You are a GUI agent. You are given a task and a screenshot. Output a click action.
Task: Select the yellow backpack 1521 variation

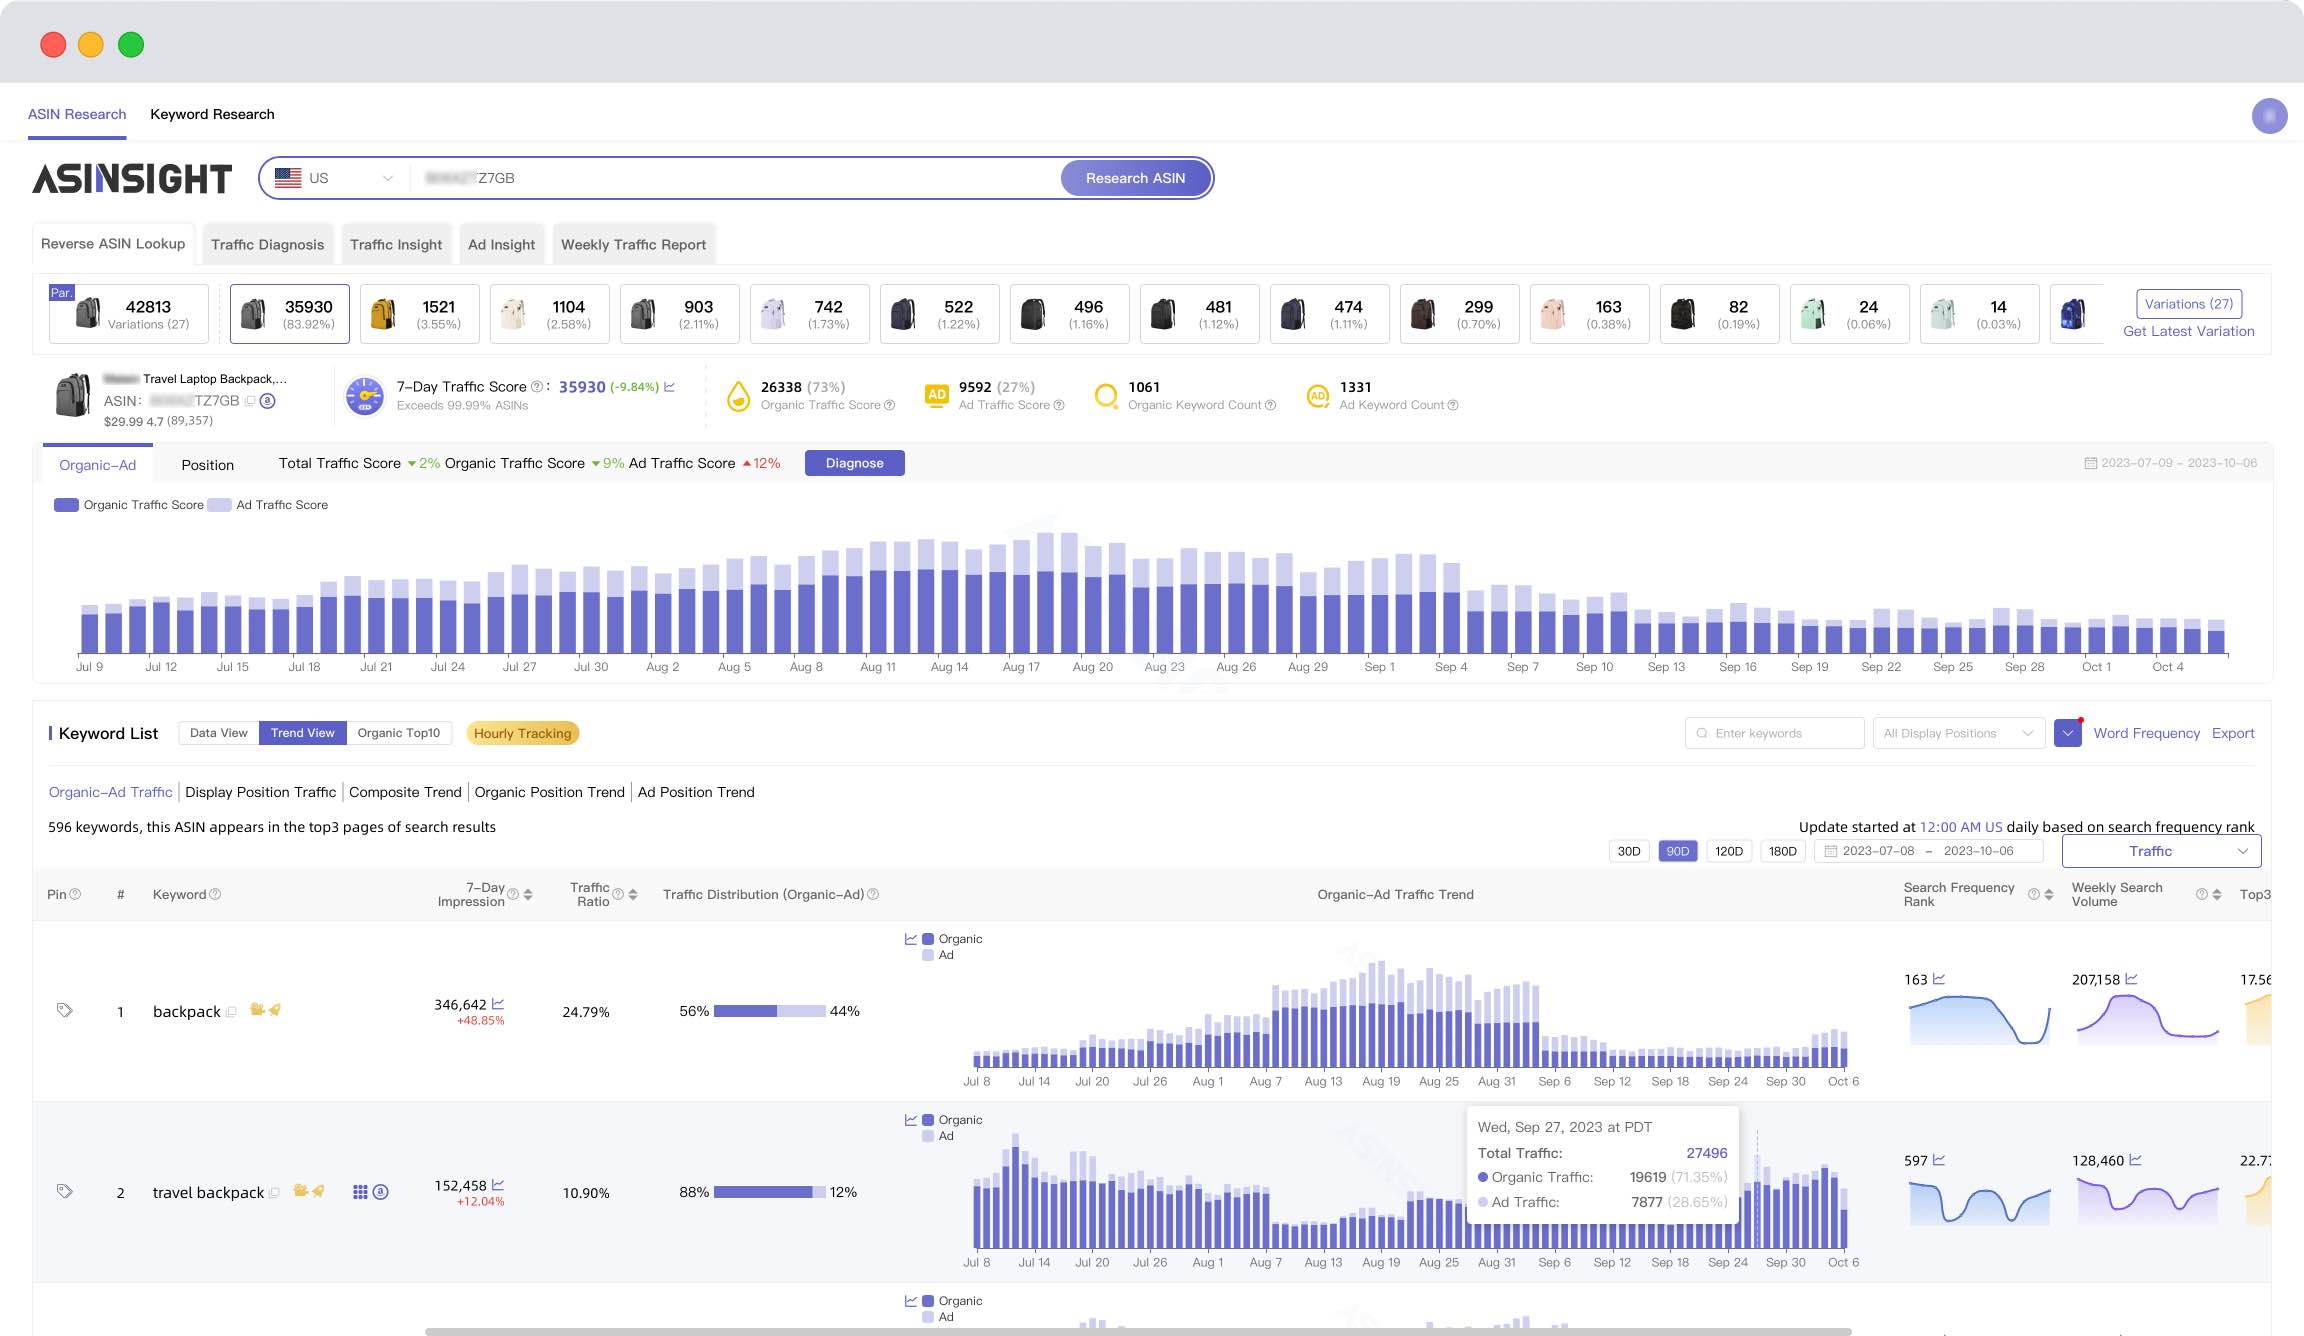(419, 314)
